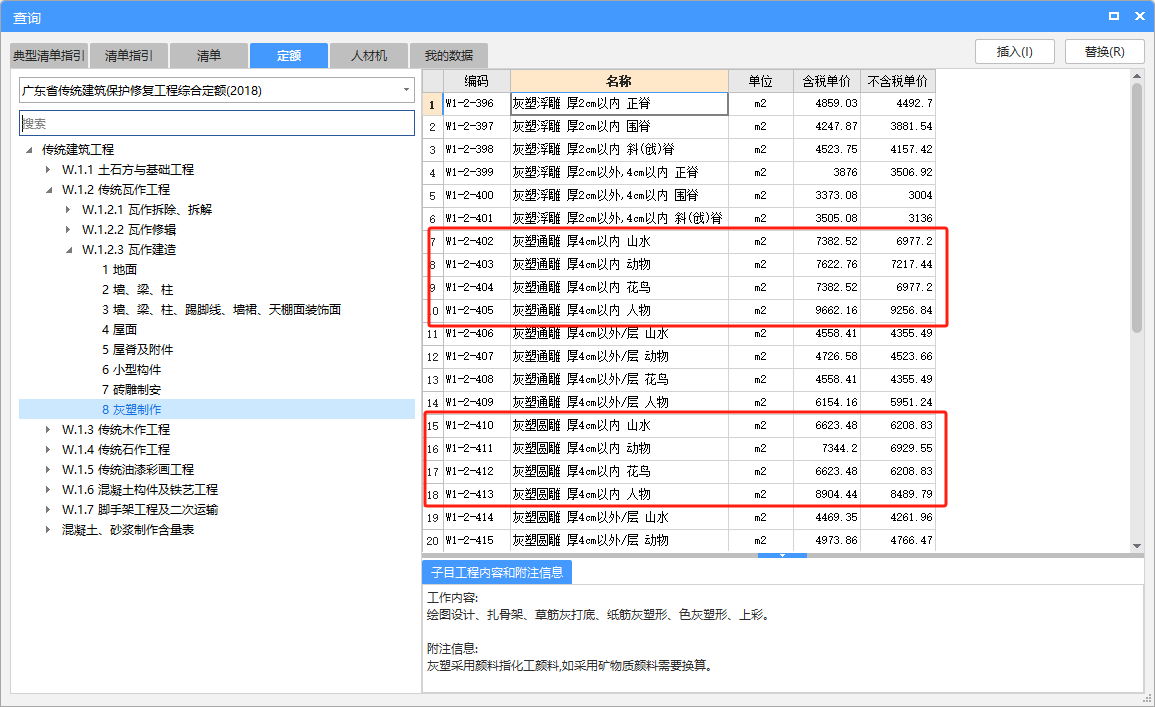Select code cell W1-2-396
Screen dimensions: 1155x707
[477, 104]
